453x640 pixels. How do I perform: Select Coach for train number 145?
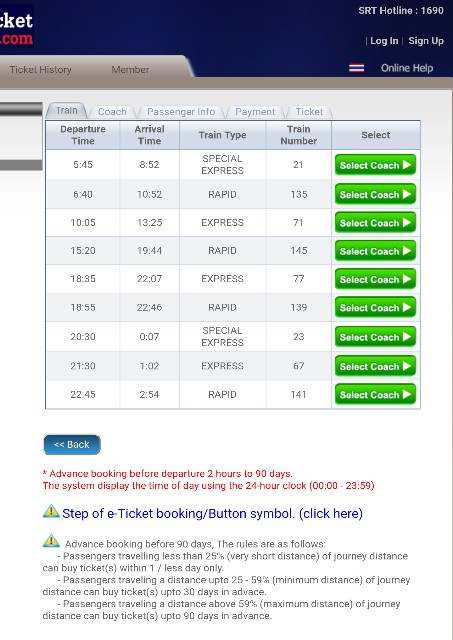pyautogui.click(x=375, y=251)
